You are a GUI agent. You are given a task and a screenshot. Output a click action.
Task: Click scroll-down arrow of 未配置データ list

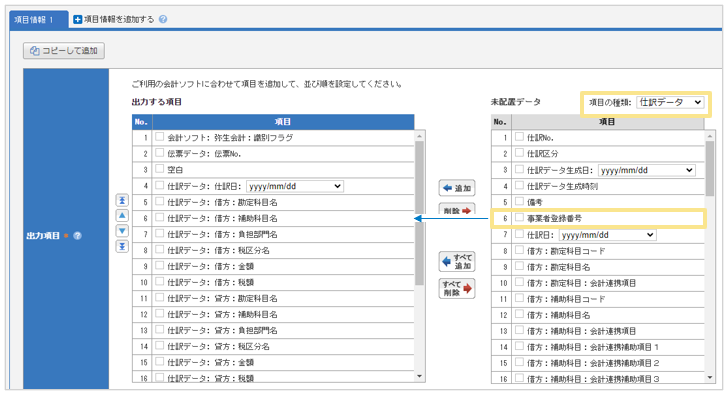(x=710, y=378)
